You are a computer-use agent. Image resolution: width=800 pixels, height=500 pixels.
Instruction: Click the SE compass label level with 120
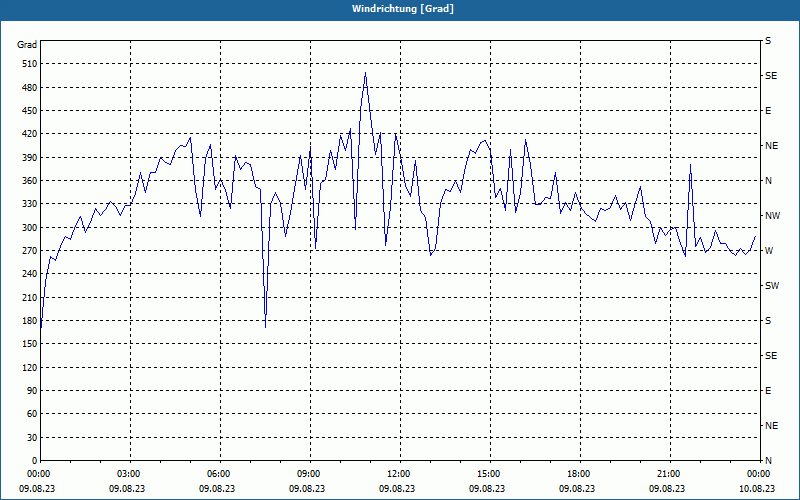tap(771, 356)
